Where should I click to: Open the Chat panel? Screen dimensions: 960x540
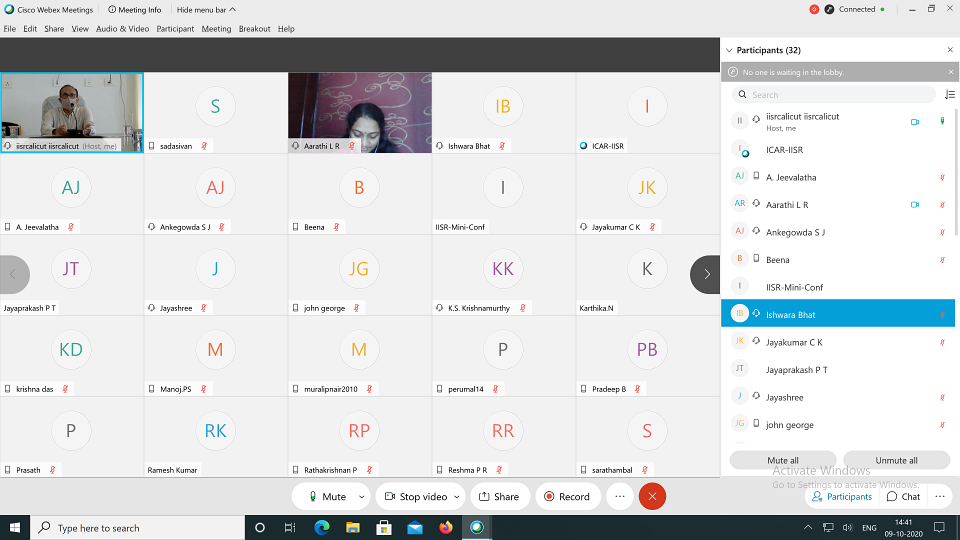(x=903, y=496)
